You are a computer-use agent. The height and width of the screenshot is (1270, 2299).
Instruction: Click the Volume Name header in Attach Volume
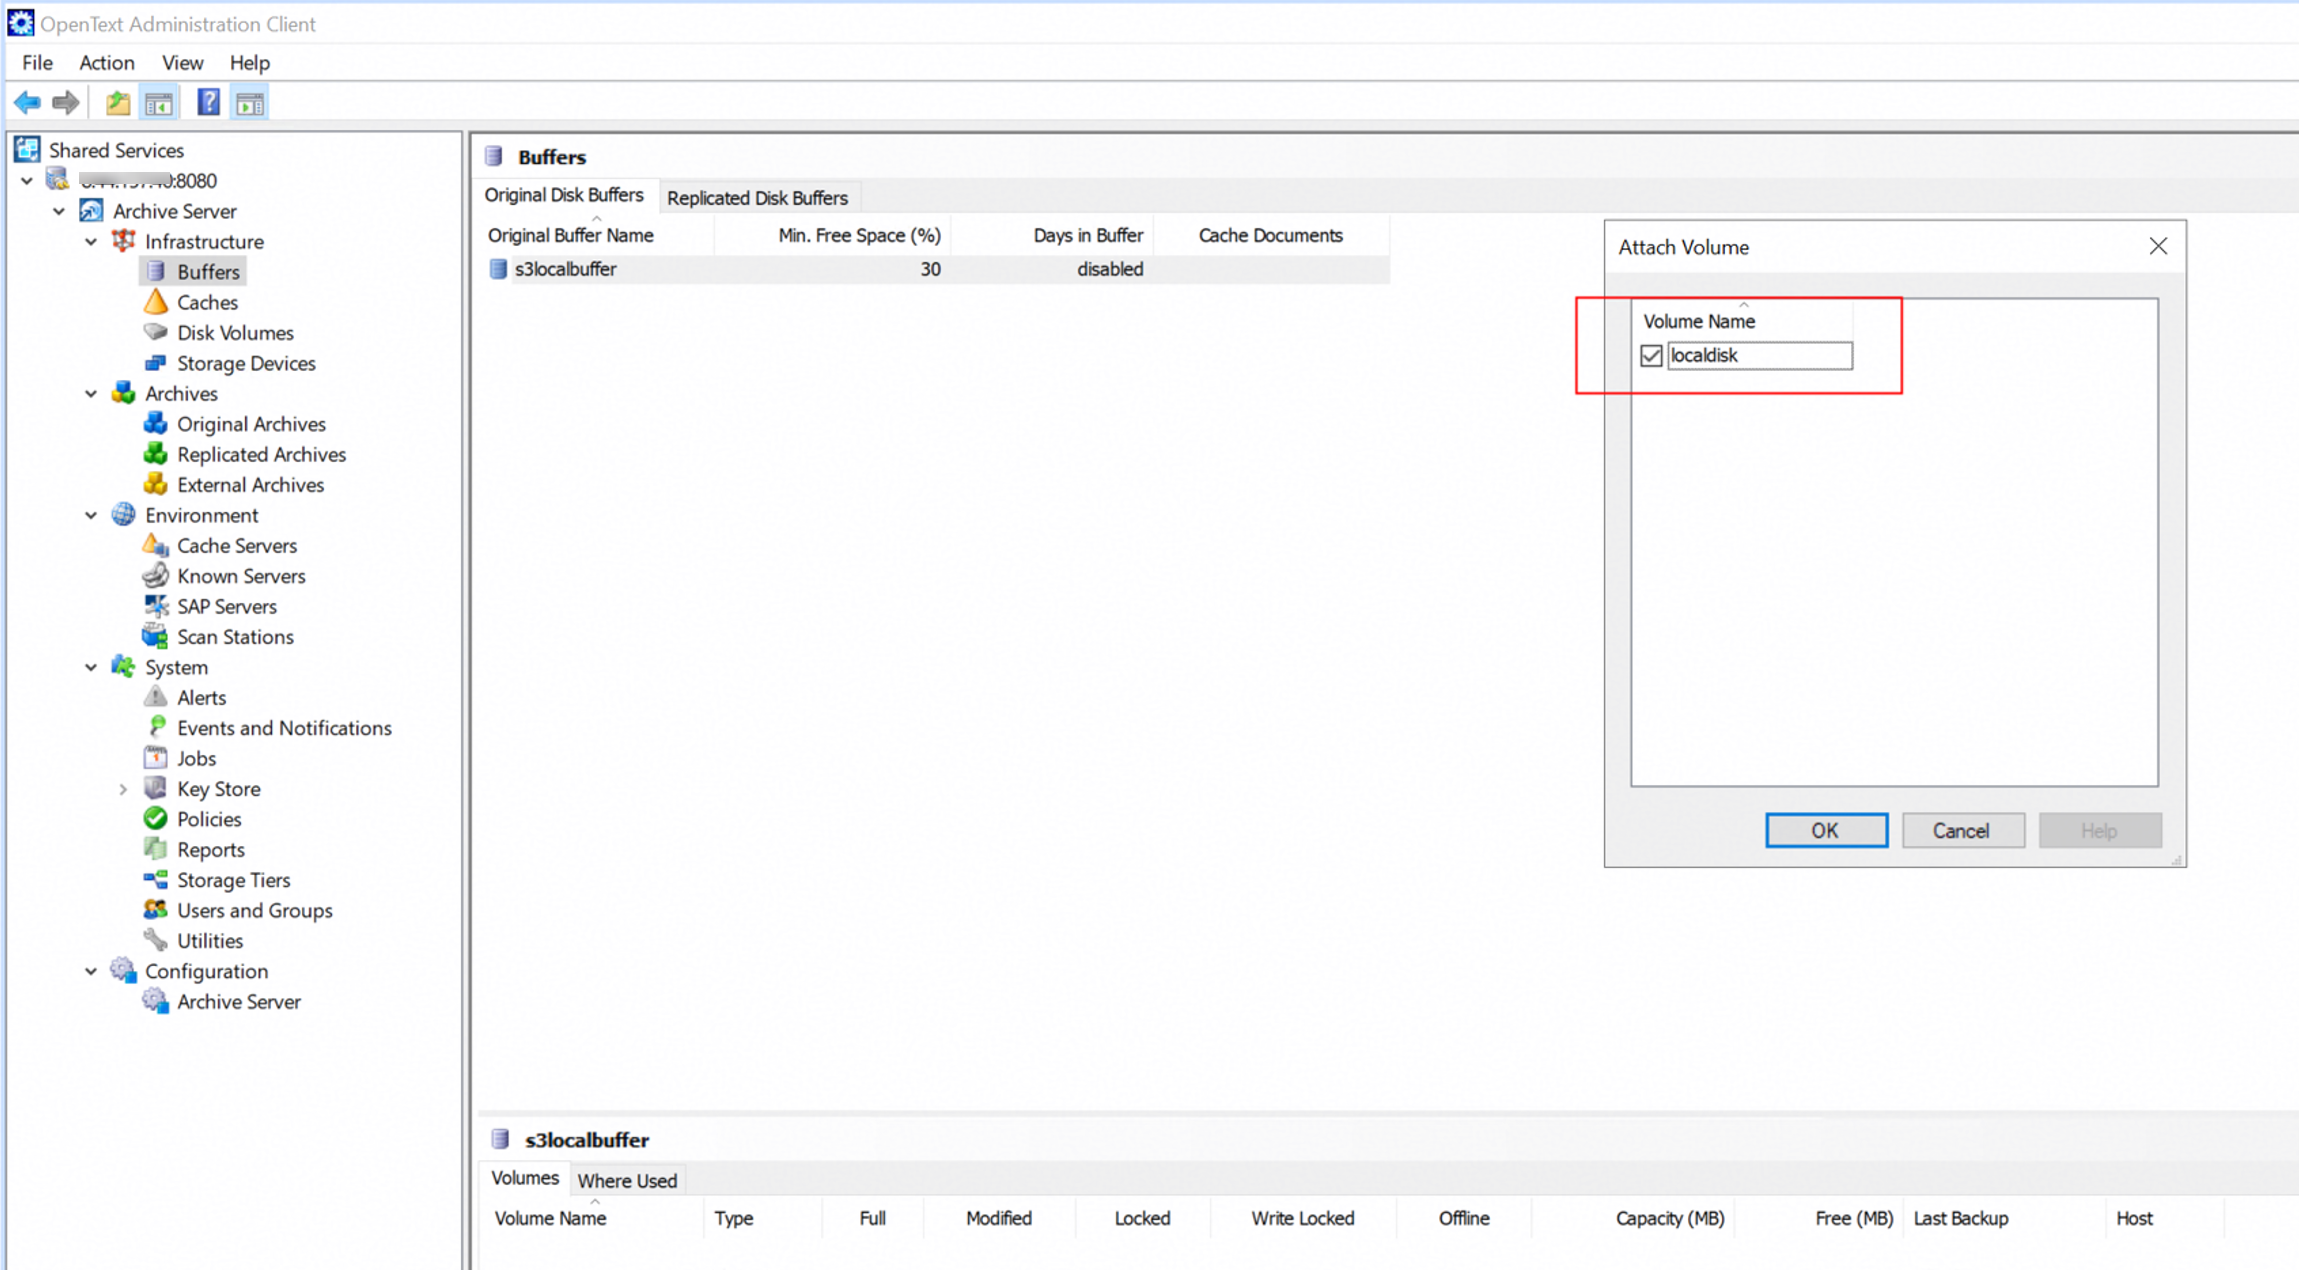click(1743, 321)
